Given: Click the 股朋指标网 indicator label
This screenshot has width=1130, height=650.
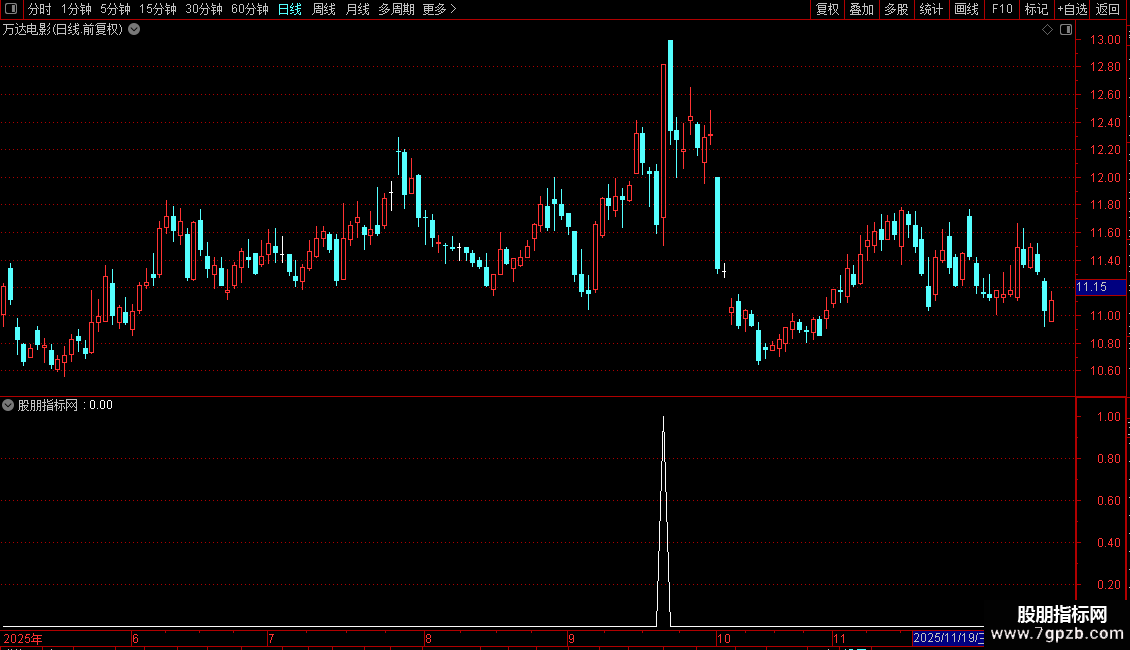Looking at the screenshot, I should 48,405.
